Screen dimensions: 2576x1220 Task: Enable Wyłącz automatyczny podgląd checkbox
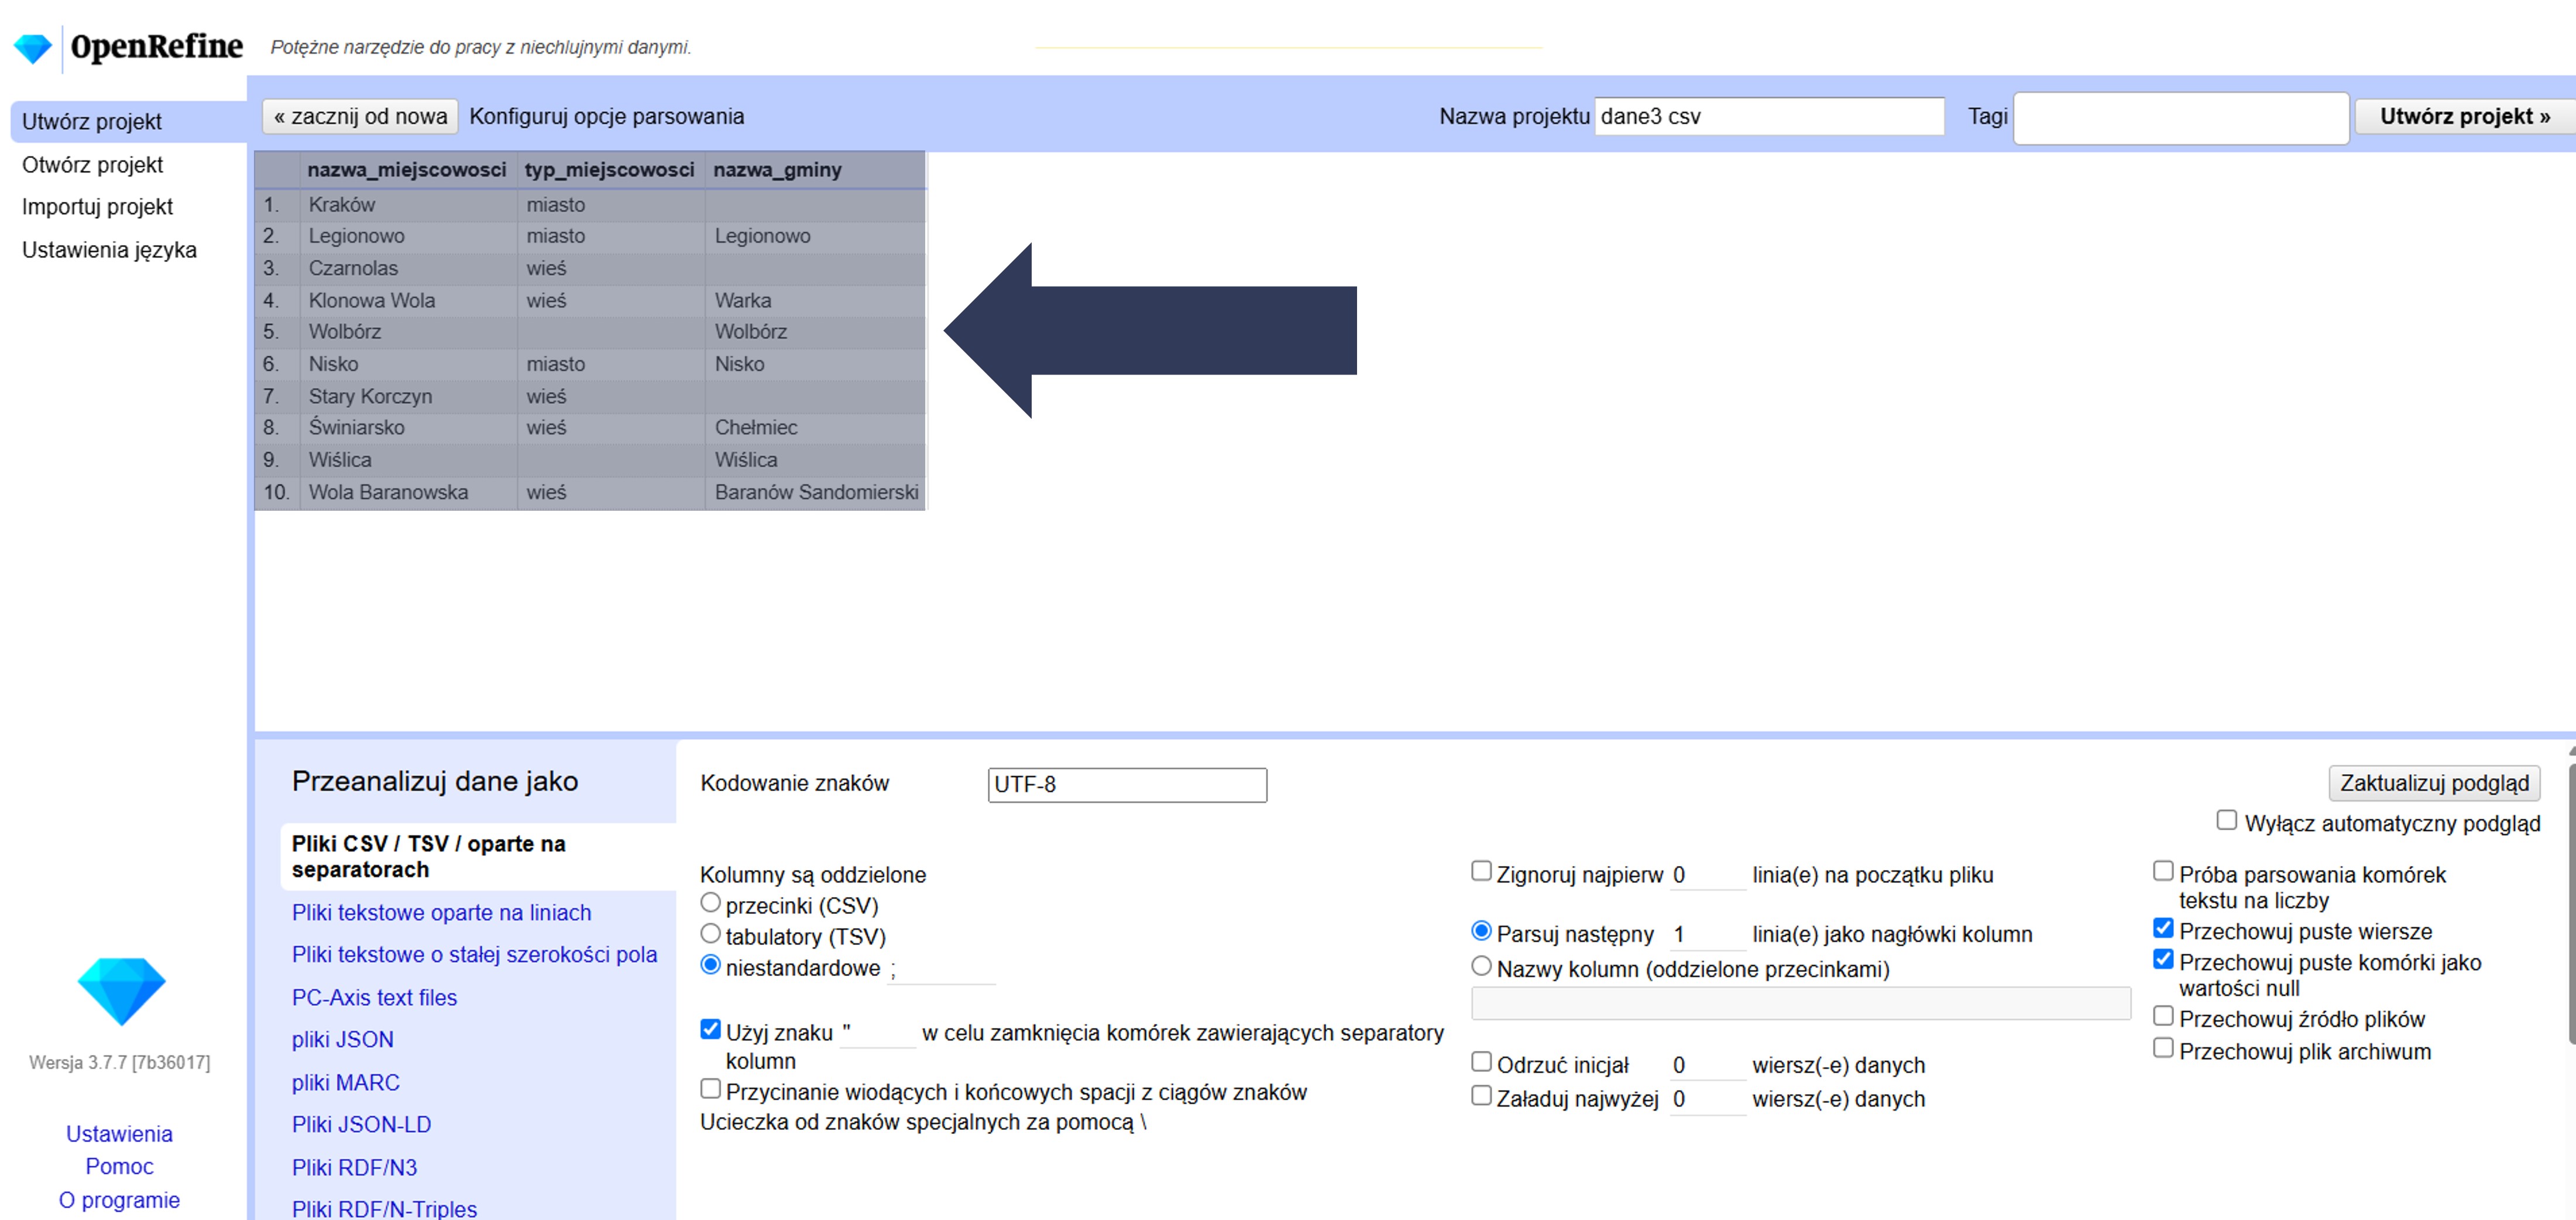[2226, 820]
